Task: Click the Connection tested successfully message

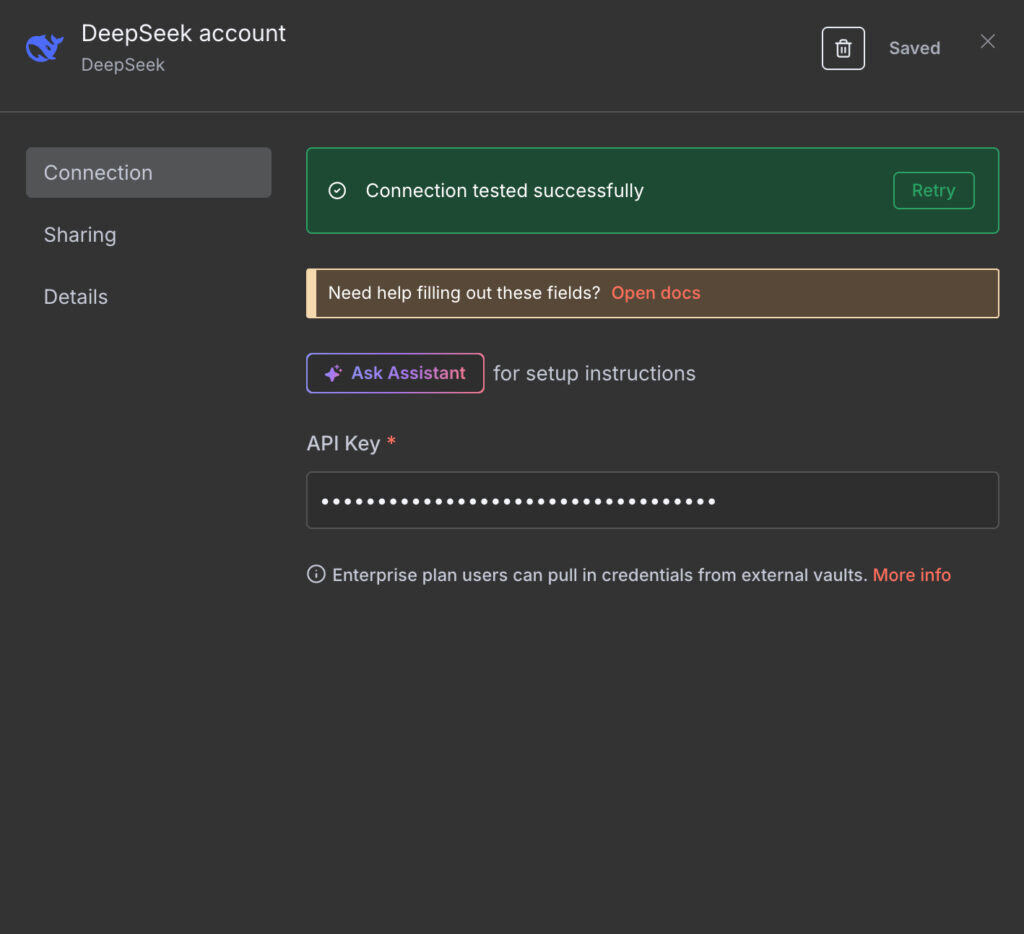Action: pos(504,191)
